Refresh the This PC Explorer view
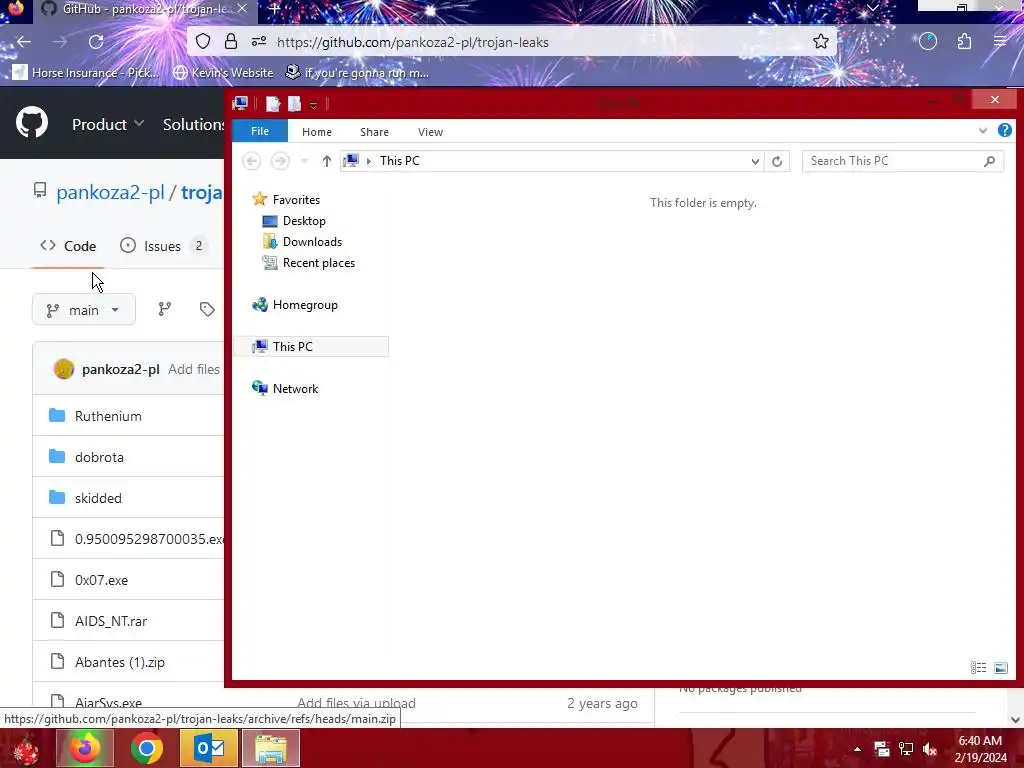The image size is (1024, 768). (776, 161)
